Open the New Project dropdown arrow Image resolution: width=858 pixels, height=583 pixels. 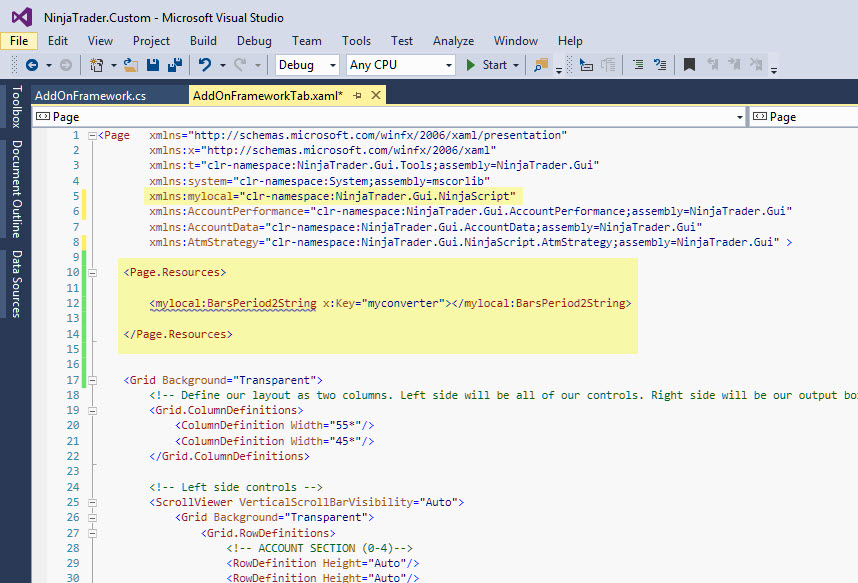(x=114, y=66)
